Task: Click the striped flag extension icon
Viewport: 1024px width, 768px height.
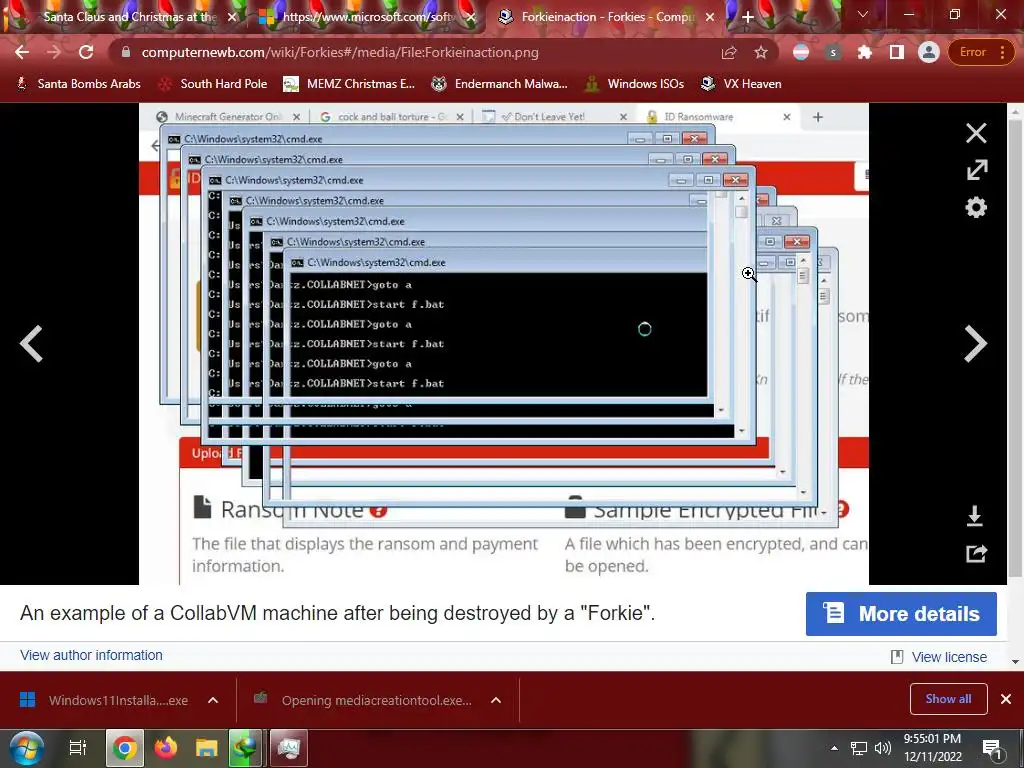Action: coord(801,52)
